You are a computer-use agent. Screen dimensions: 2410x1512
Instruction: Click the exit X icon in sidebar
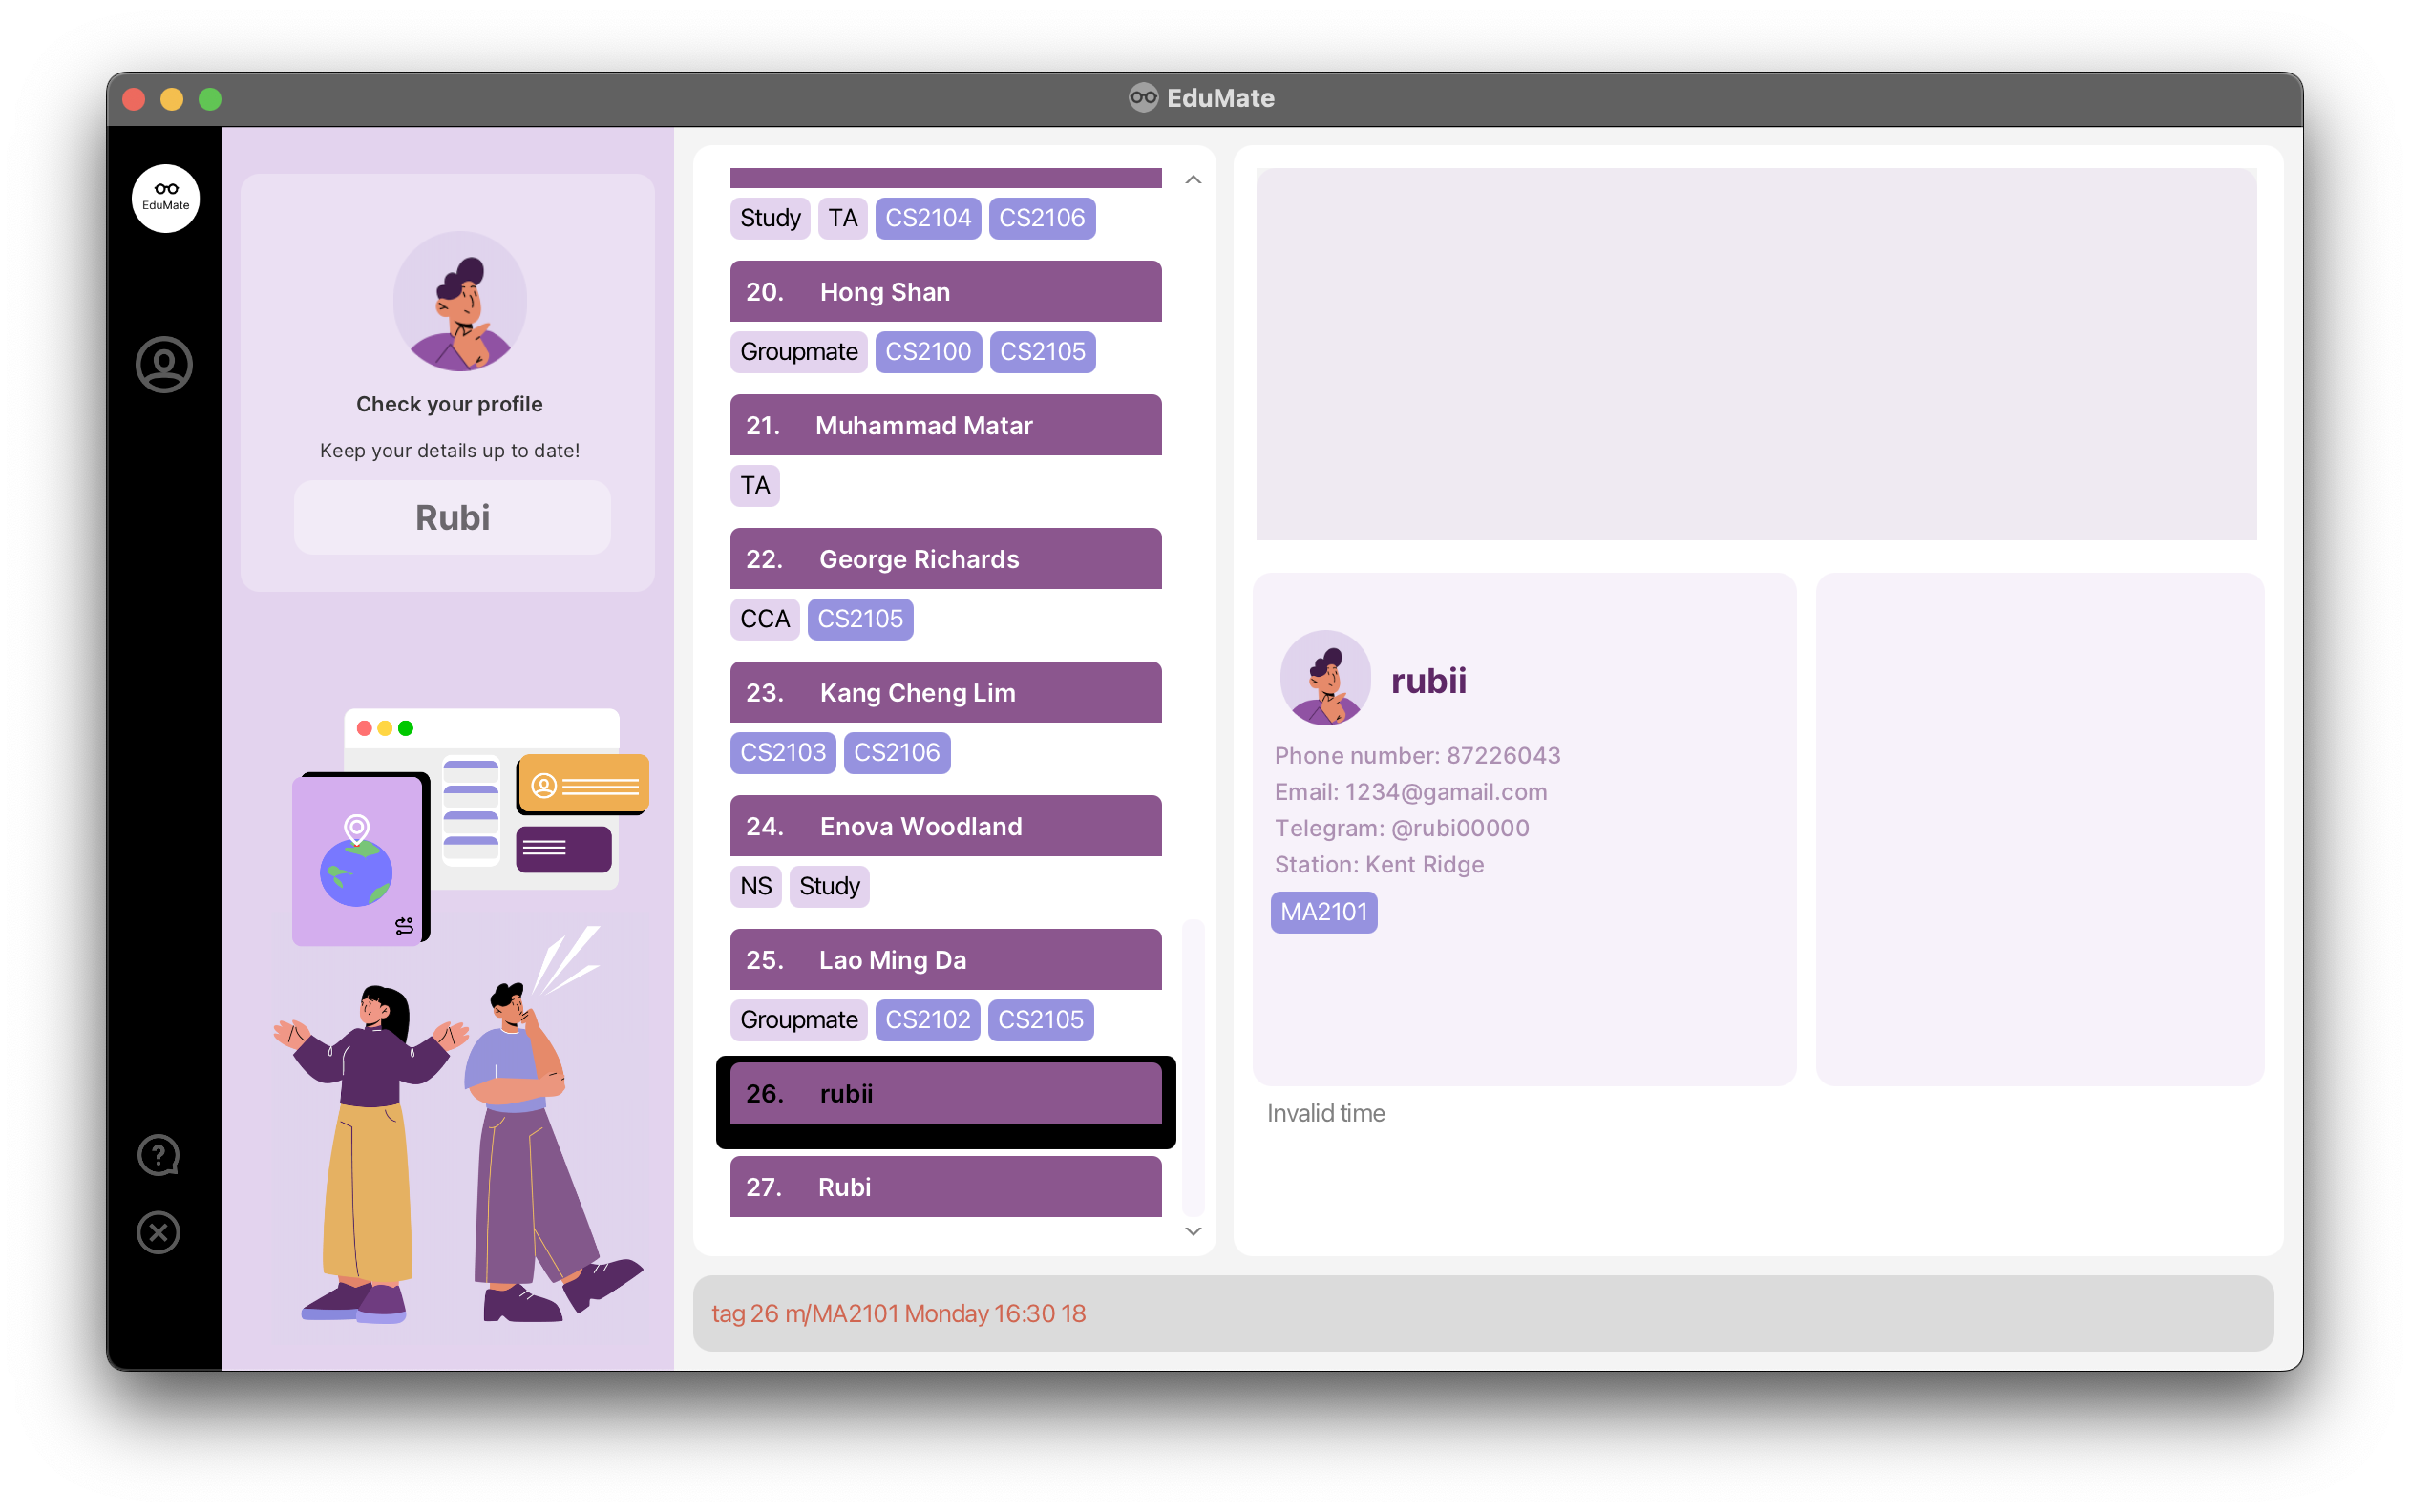(x=158, y=1232)
